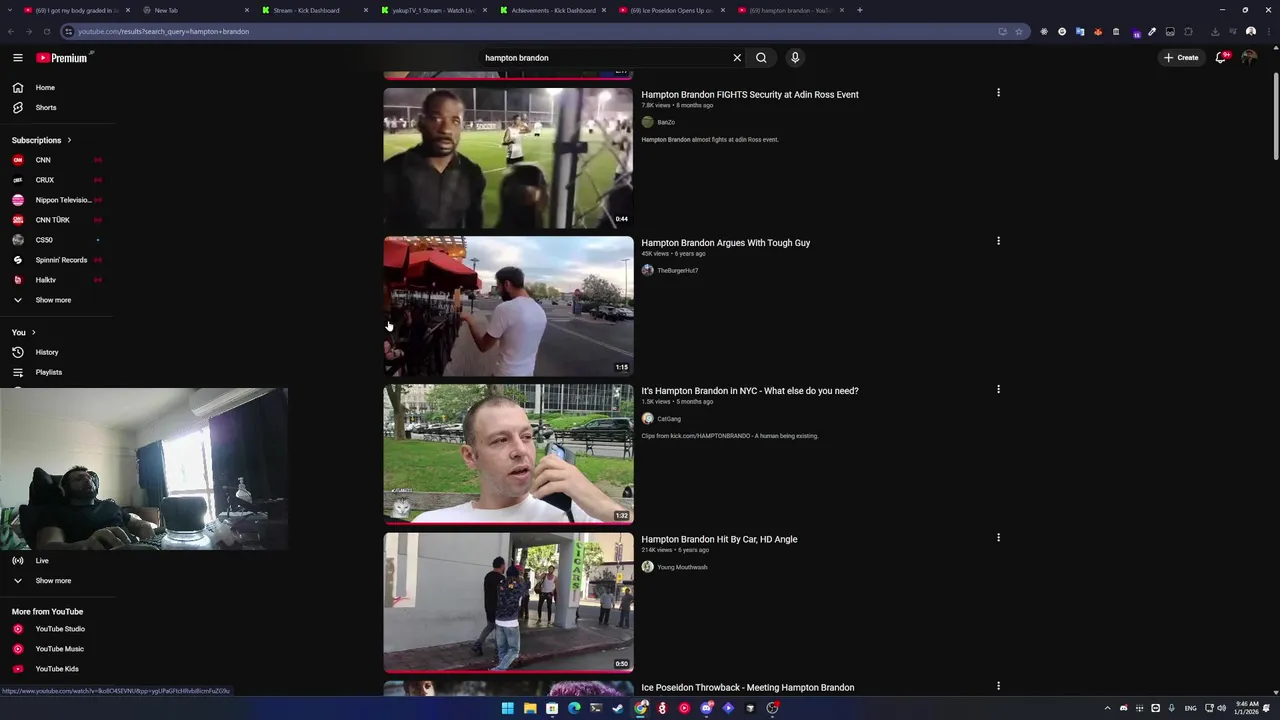Open Spinnin' Records subscription

tap(58, 260)
